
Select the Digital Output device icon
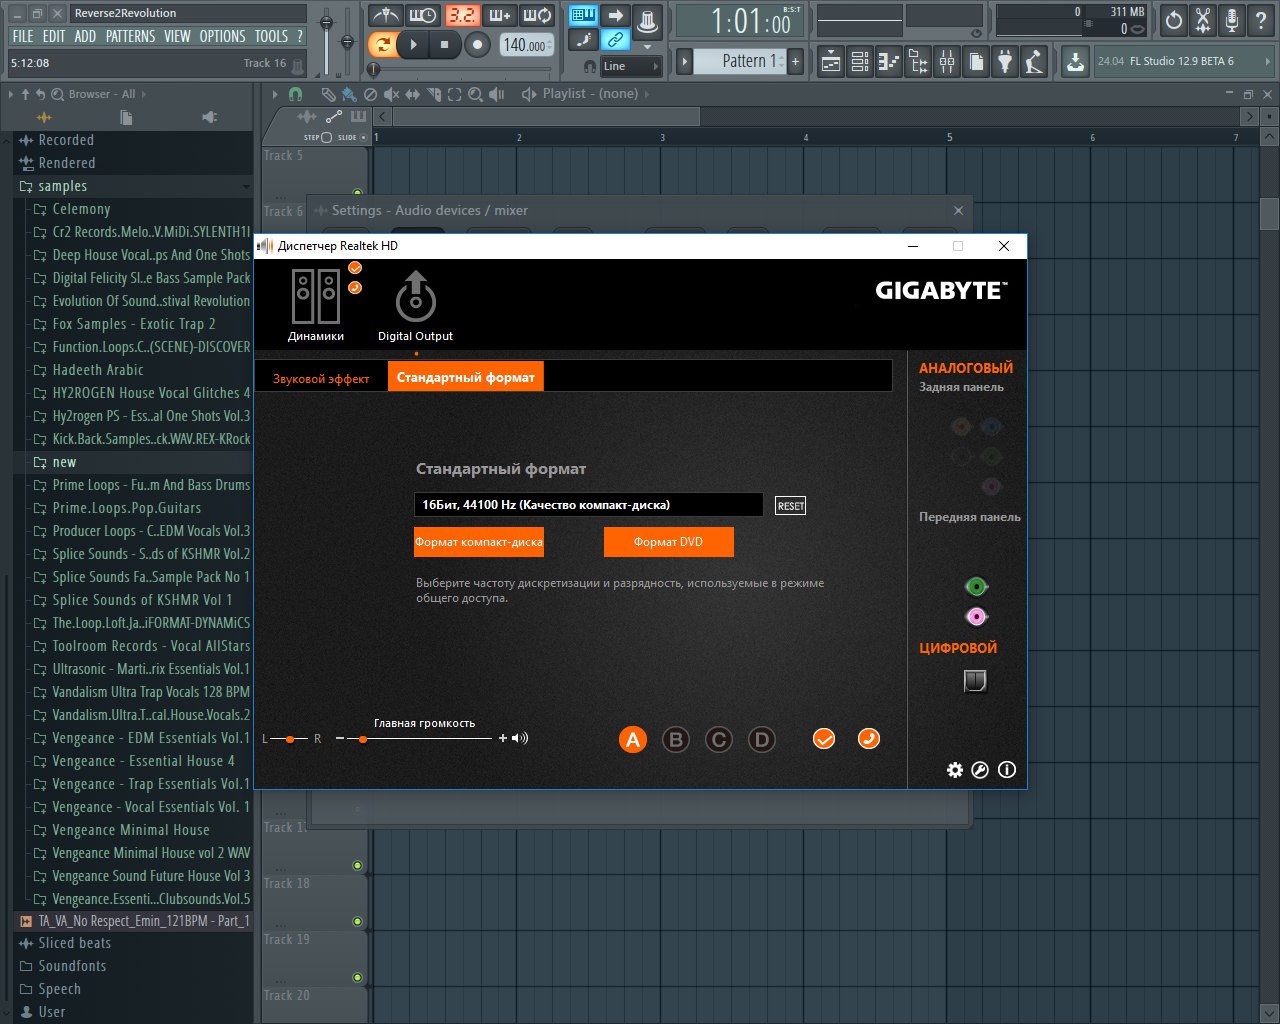pyautogui.click(x=416, y=304)
